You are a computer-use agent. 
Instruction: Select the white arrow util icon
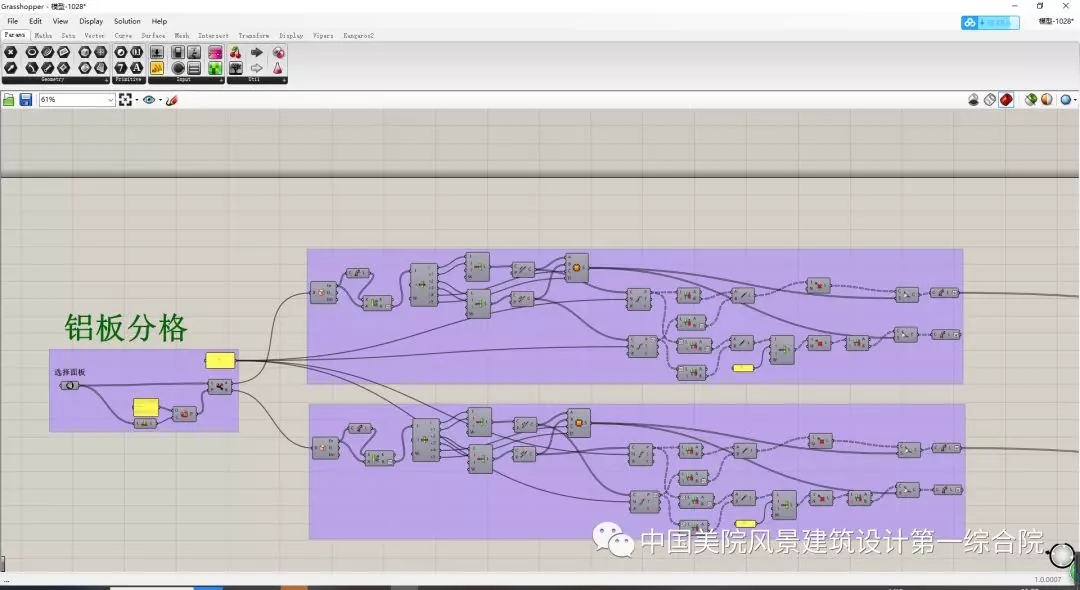coord(256,68)
